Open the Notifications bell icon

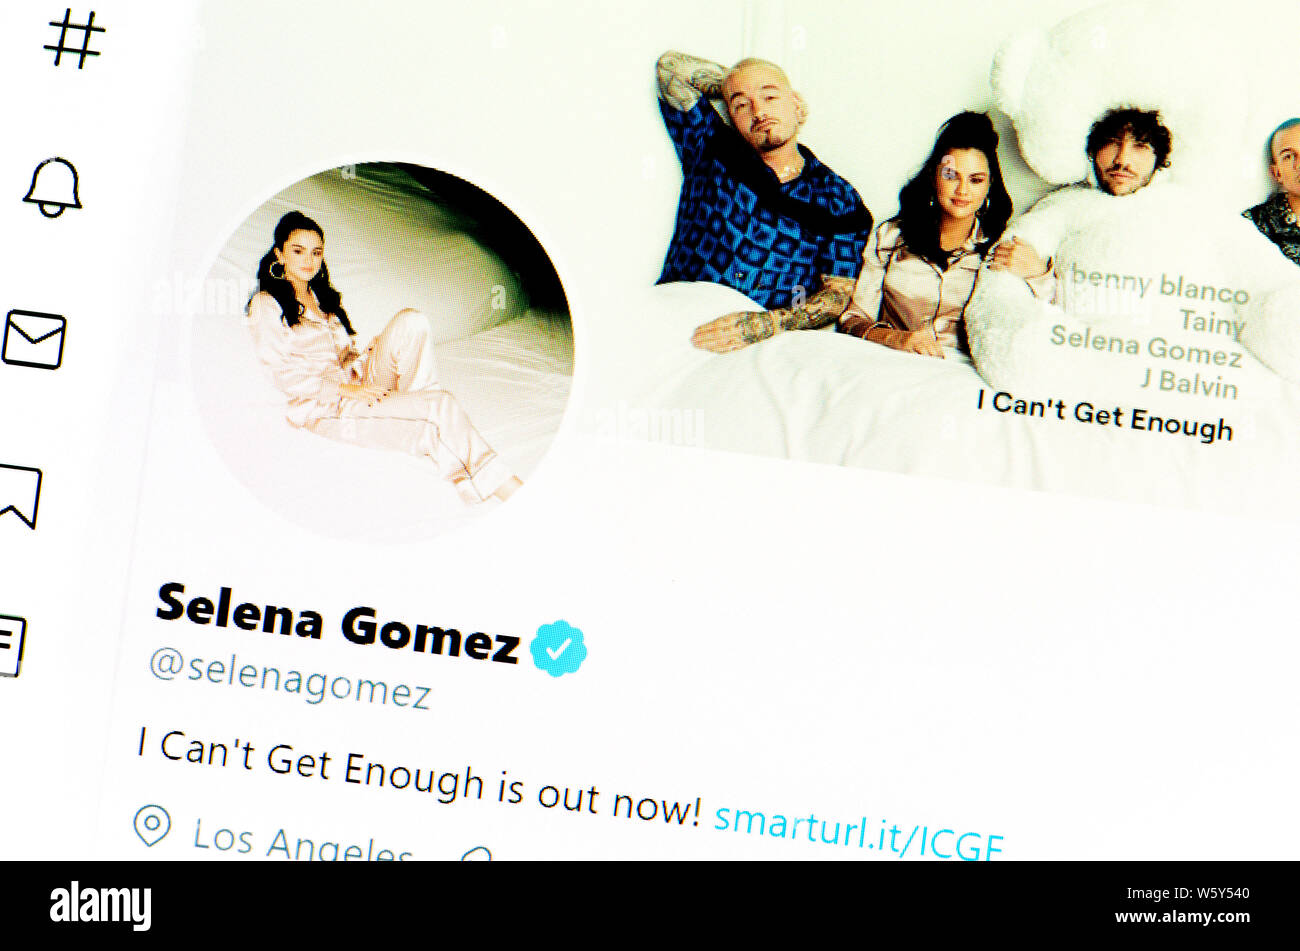click(x=53, y=187)
